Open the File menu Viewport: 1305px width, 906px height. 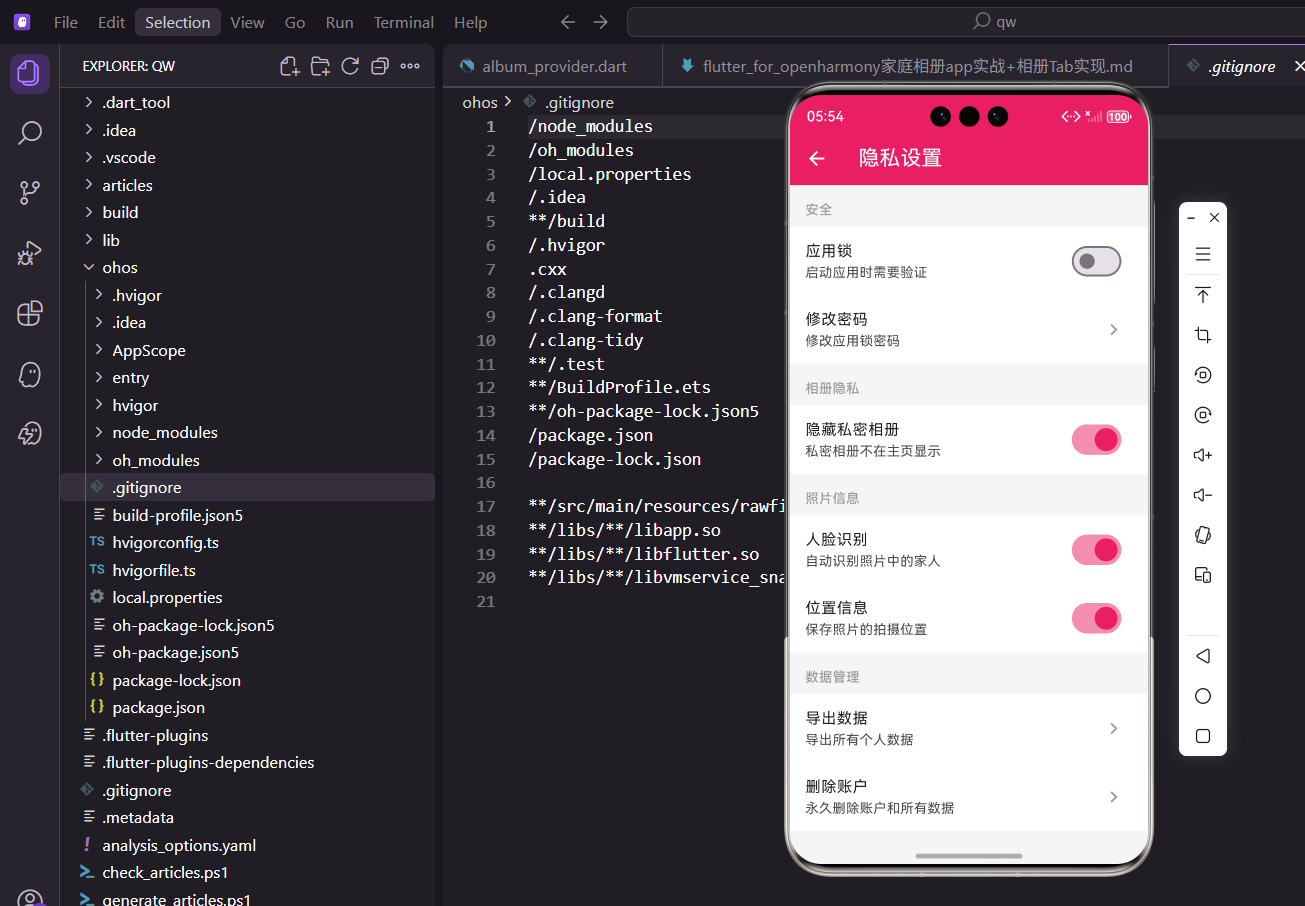[x=66, y=22]
